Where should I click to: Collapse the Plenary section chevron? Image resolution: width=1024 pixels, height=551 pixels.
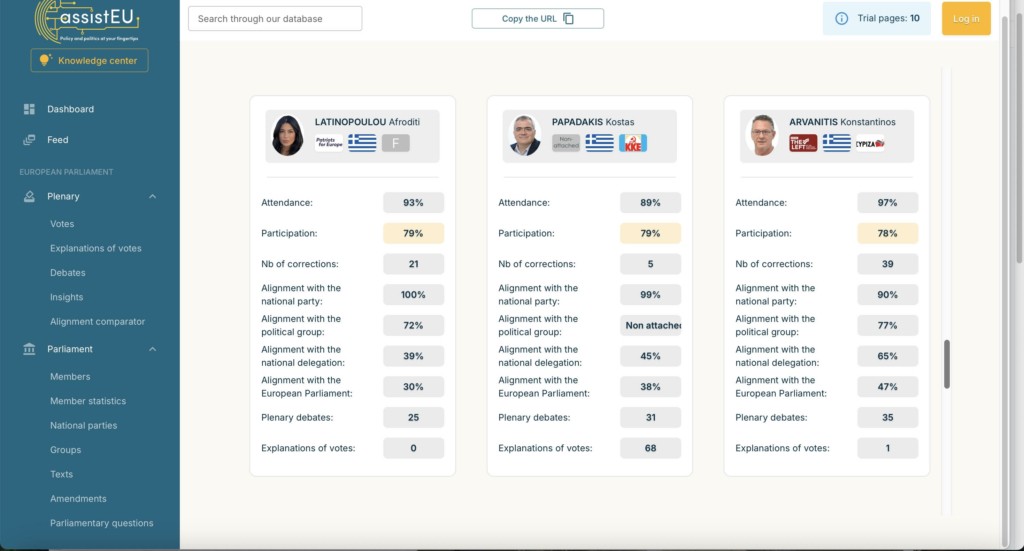[x=153, y=197]
